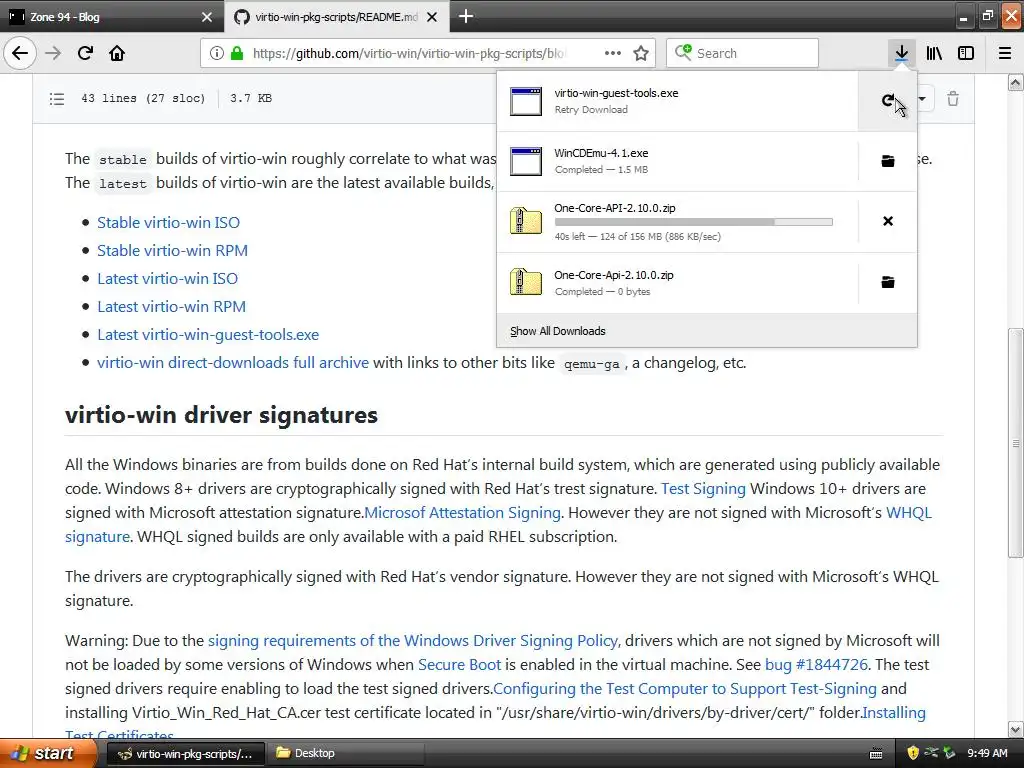Open virtio-win direct-downloads full archive link

click(x=233, y=363)
